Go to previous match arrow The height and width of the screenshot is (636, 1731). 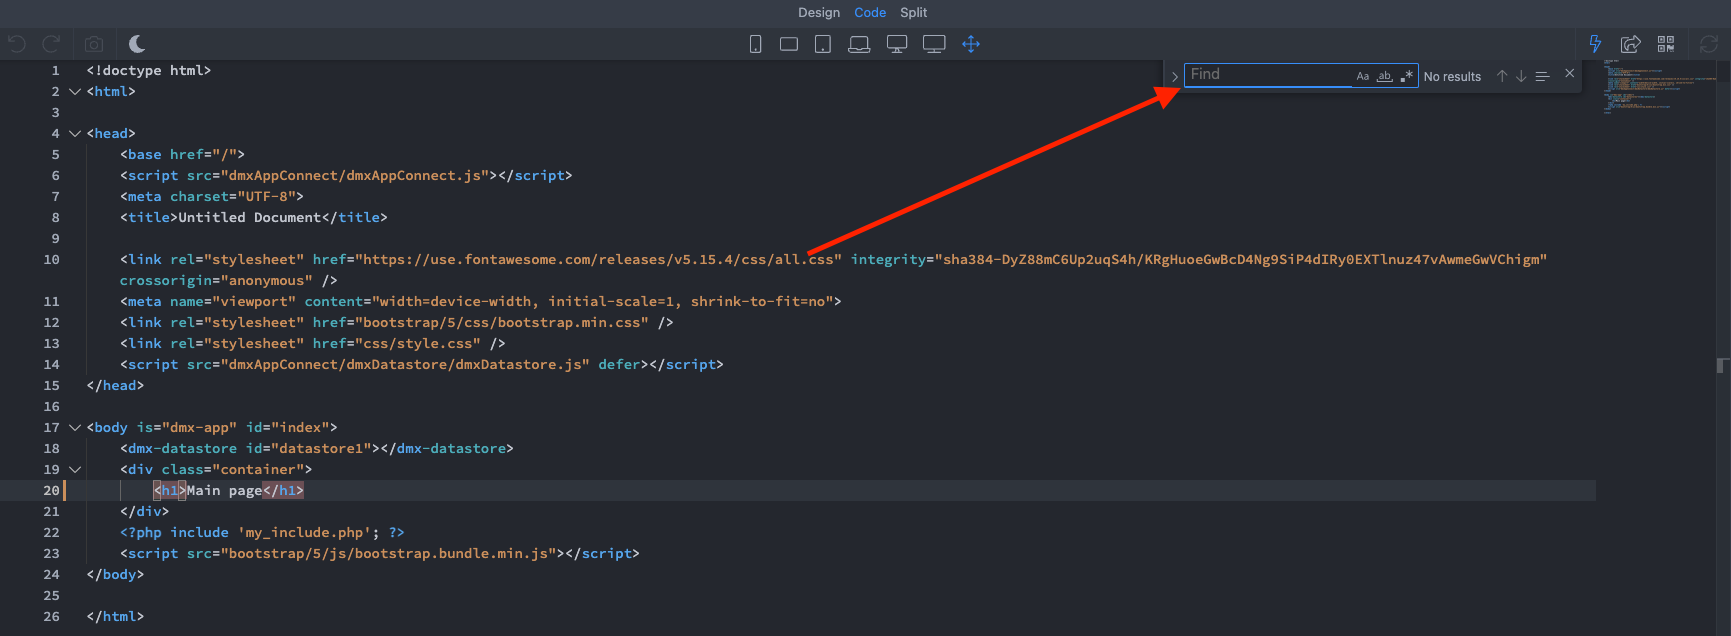(1502, 76)
